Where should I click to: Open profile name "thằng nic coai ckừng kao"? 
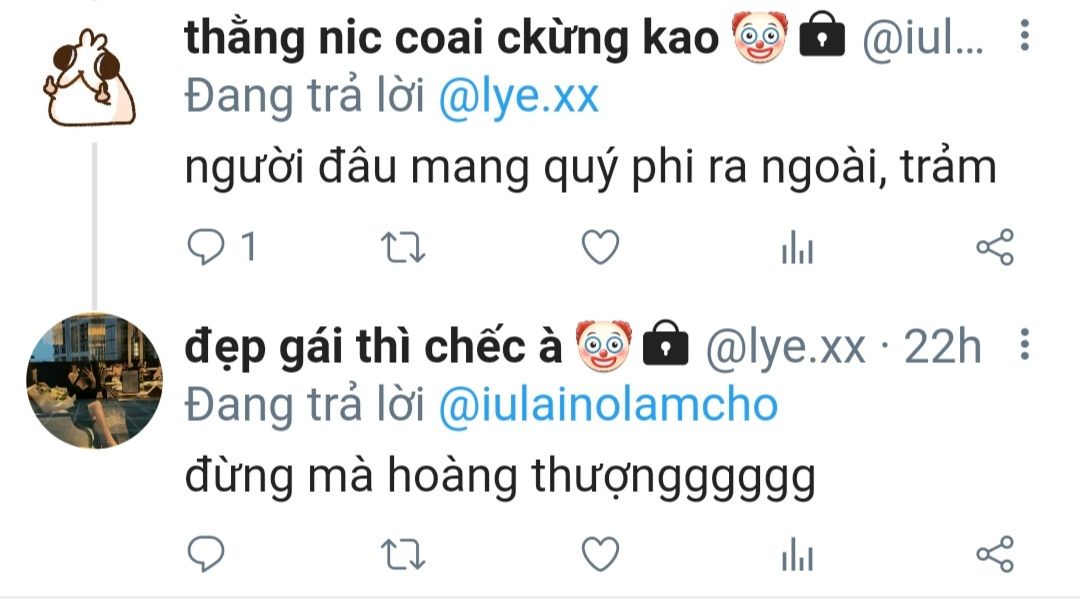(x=452, y=37)
